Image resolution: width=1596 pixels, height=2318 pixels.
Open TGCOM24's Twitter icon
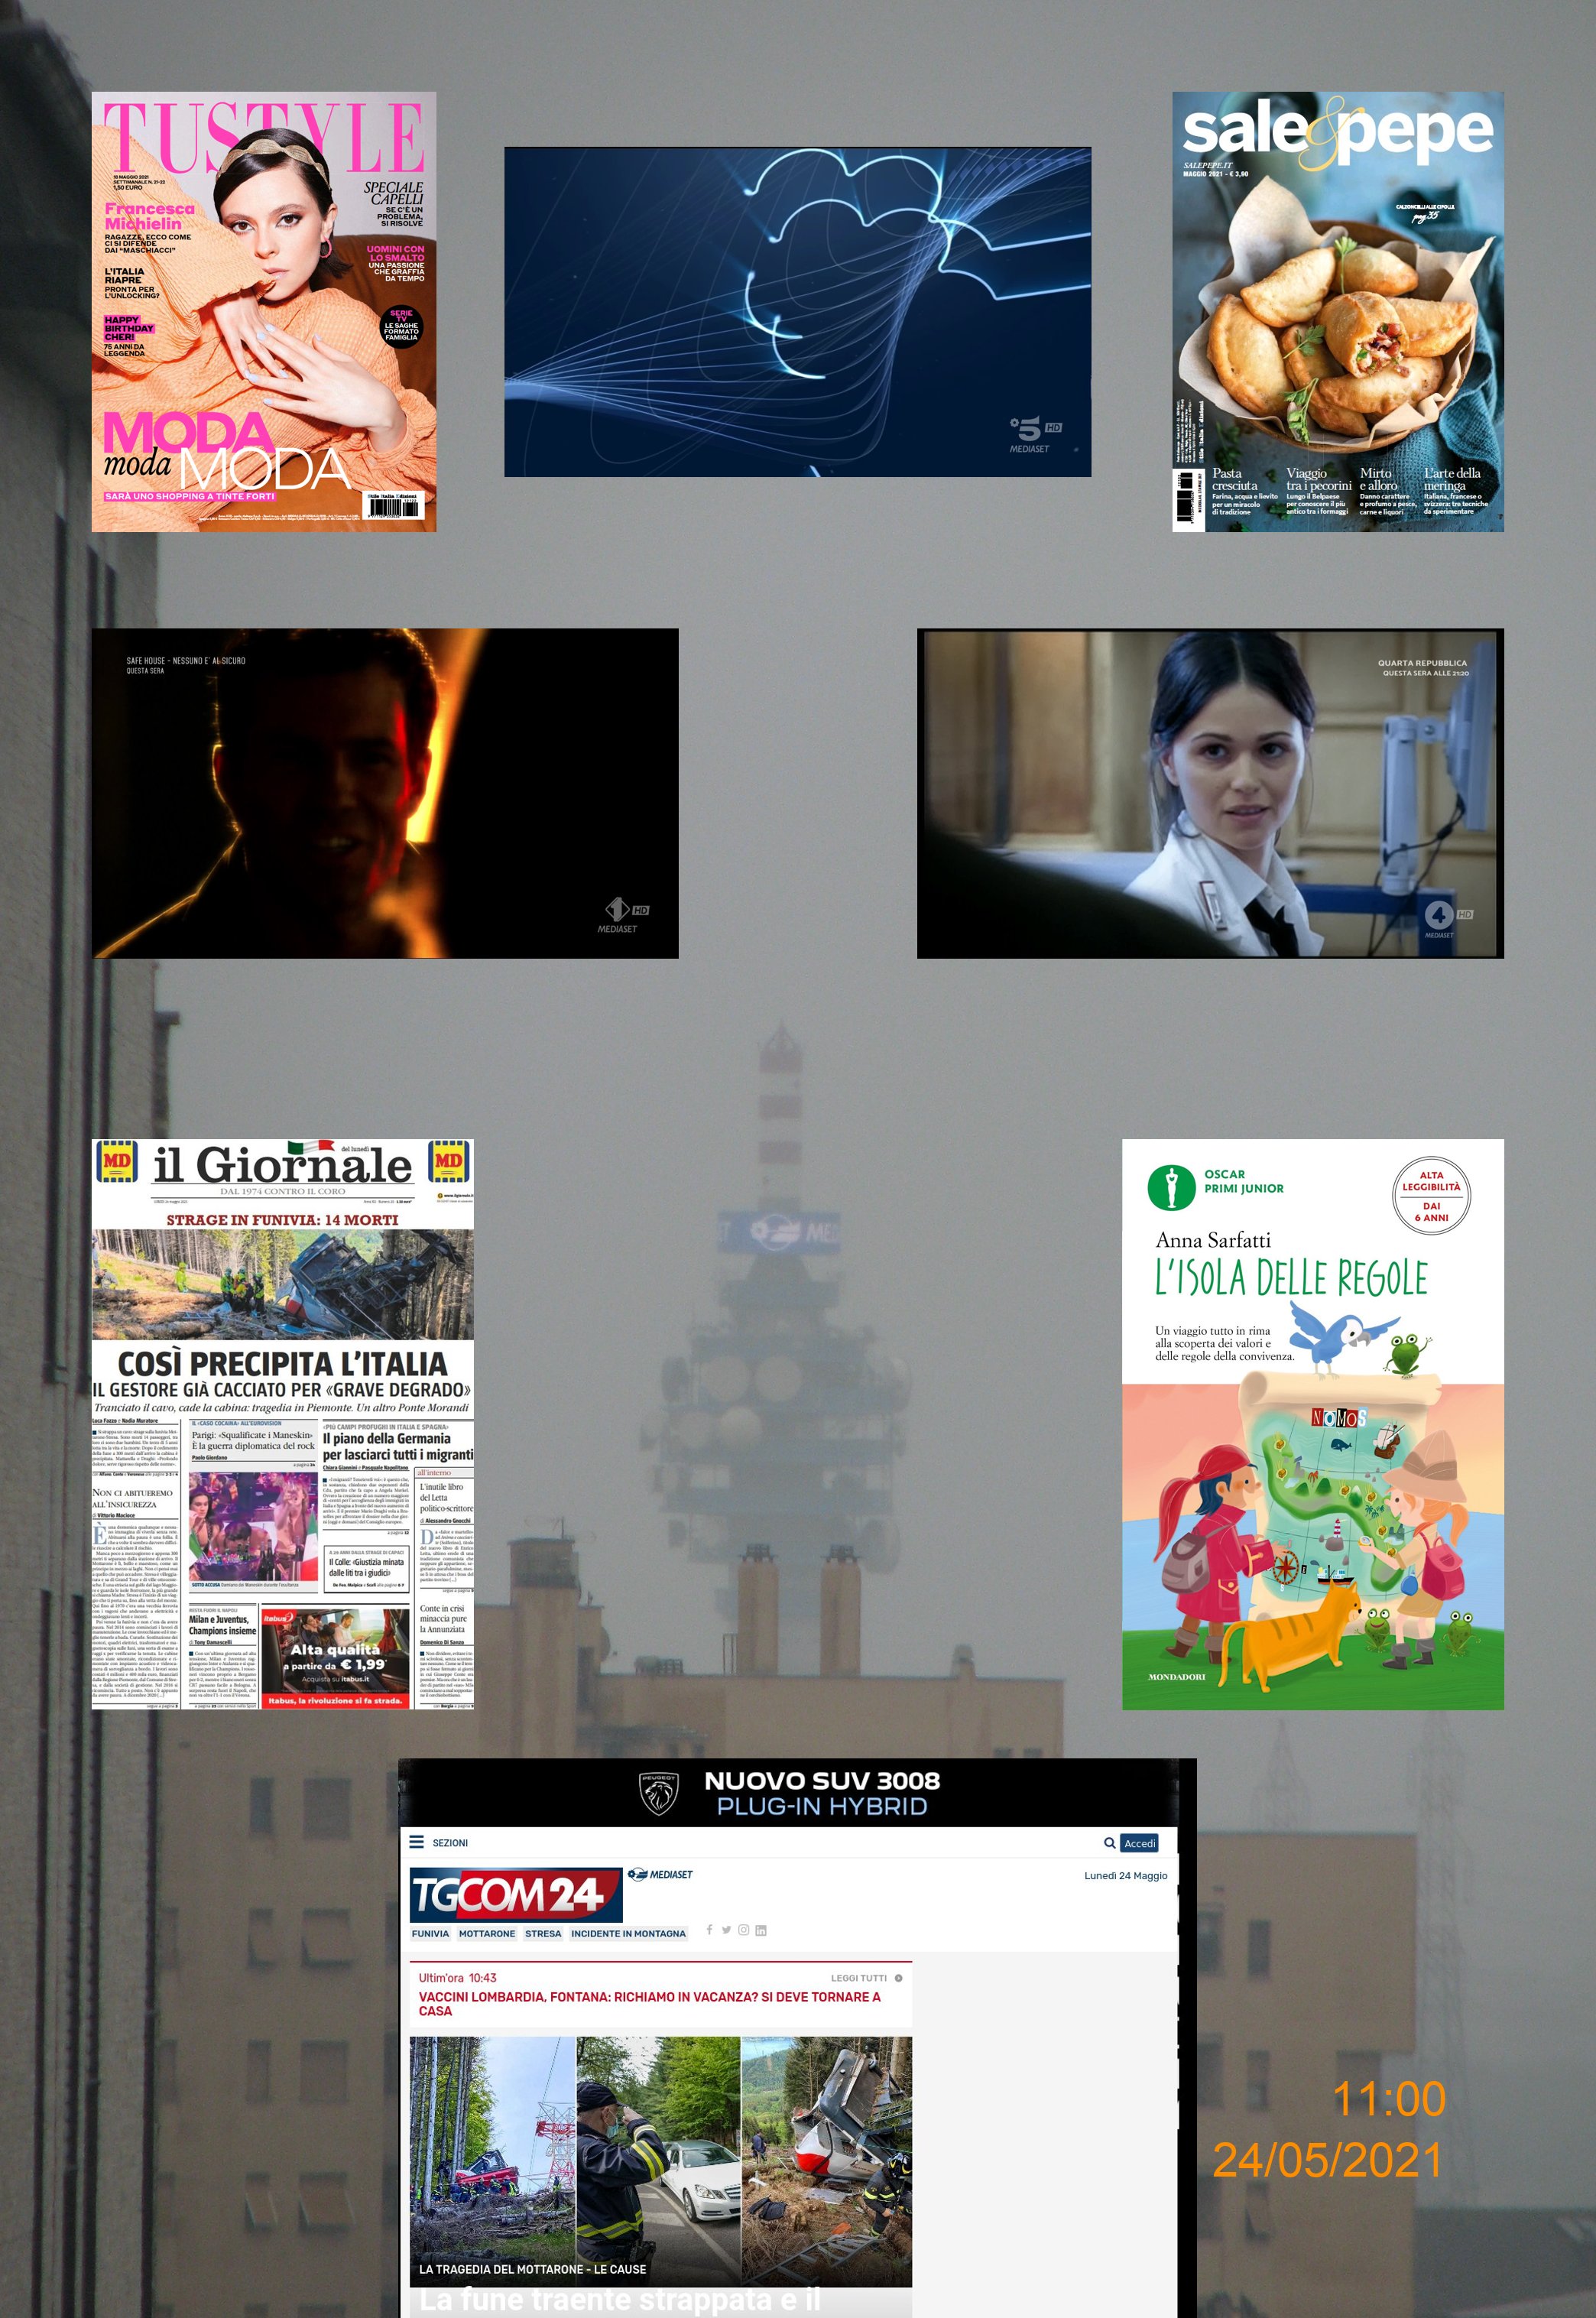[726, 1929]
